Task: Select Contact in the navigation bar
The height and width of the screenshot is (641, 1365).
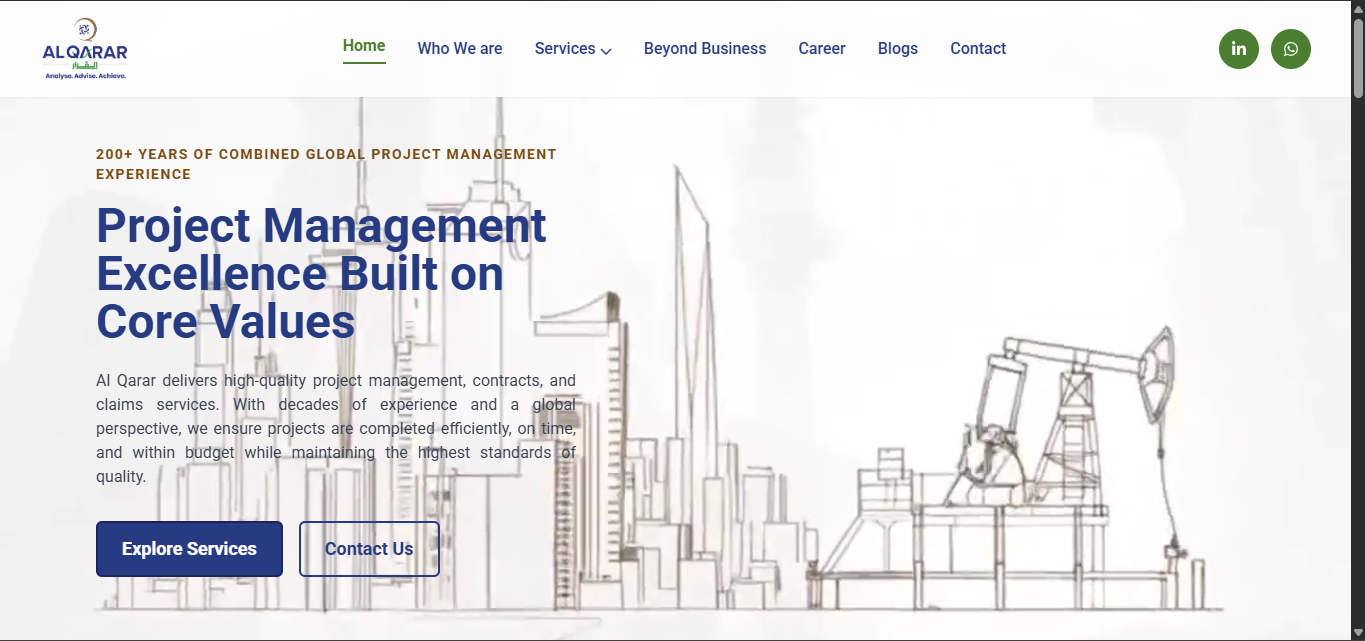Action: (978, 48)
